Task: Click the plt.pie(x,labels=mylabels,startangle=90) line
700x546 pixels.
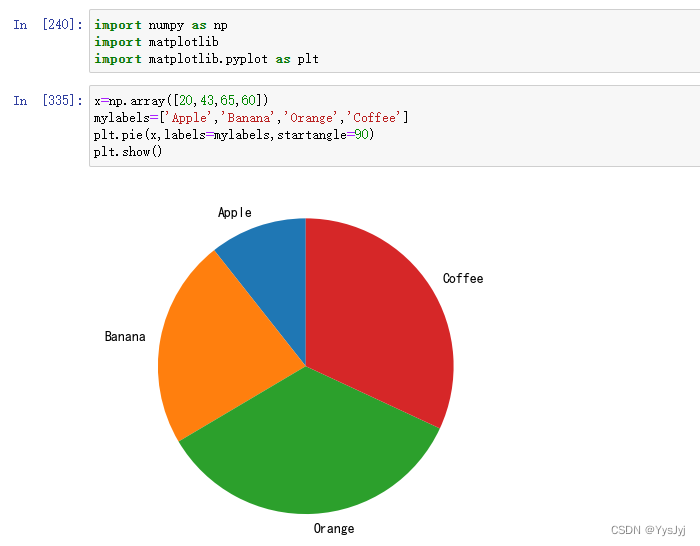Action: click(x=234, y=134)
